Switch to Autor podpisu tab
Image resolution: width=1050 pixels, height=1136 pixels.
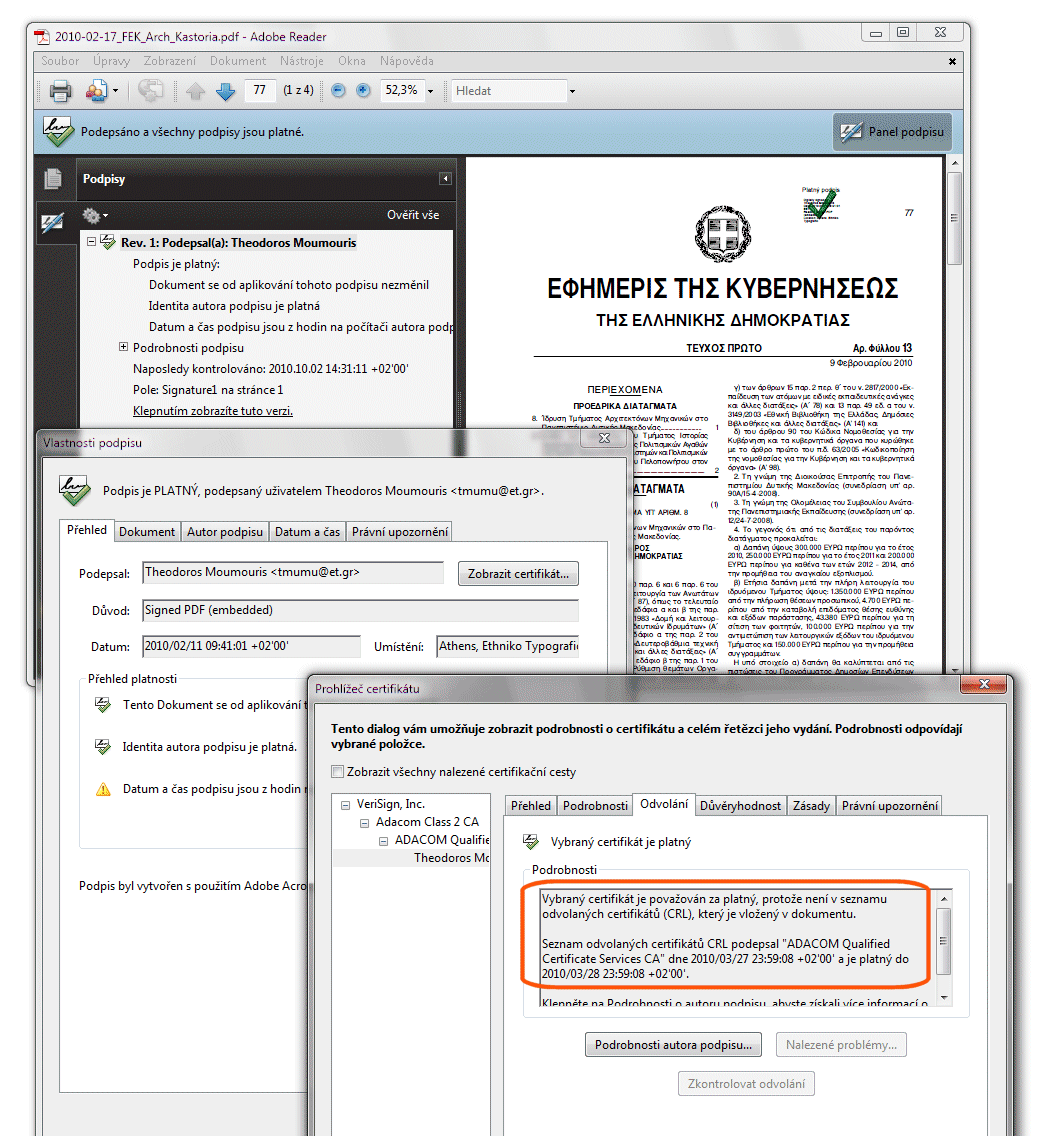click(225, 532)
